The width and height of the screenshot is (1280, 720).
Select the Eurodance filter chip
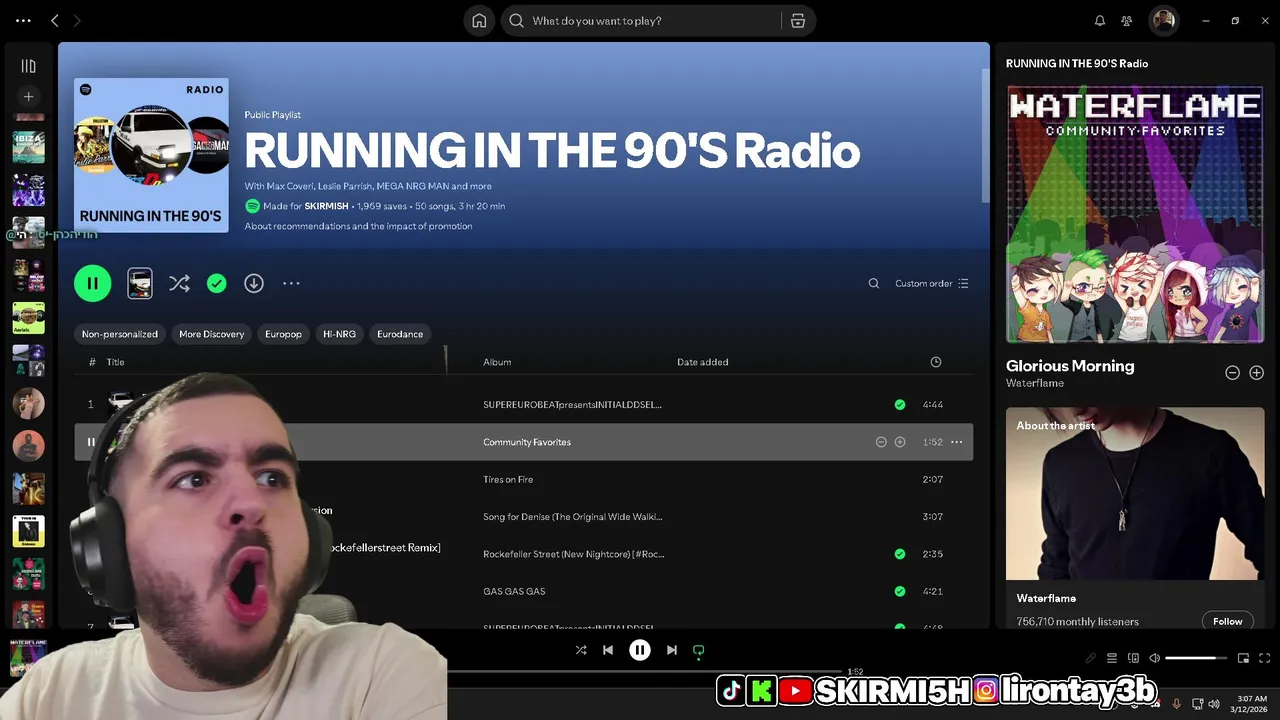400,334
